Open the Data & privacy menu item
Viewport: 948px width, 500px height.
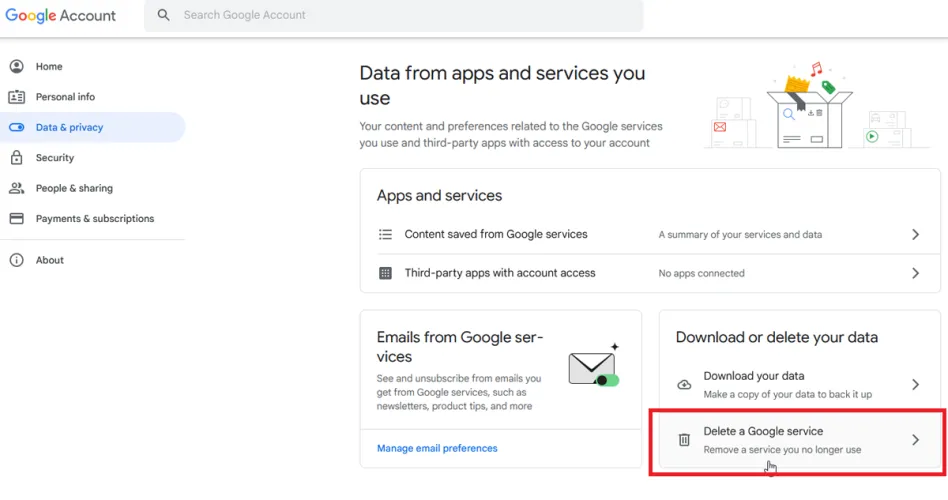pos(70,128)
